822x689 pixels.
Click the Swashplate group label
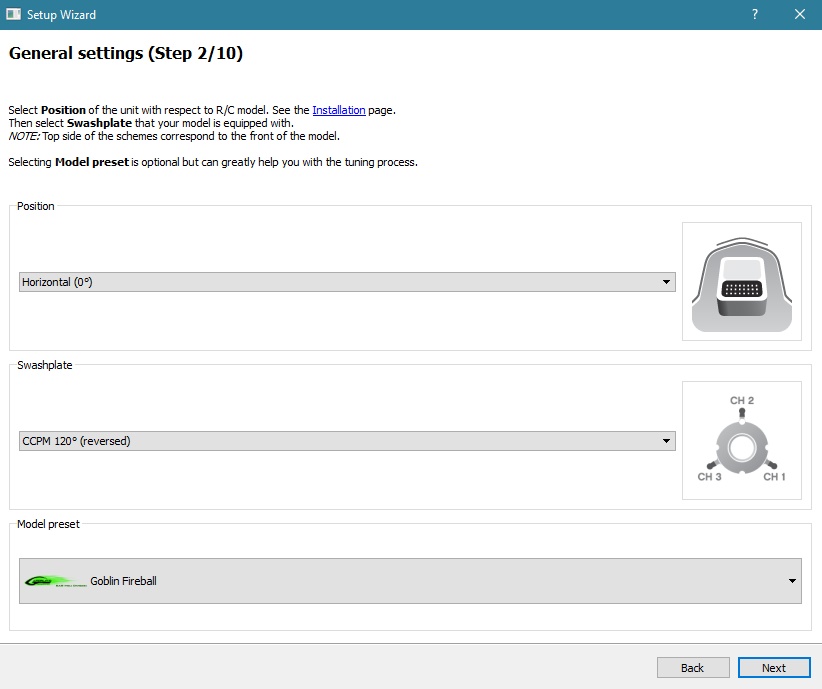coord(45,366)
